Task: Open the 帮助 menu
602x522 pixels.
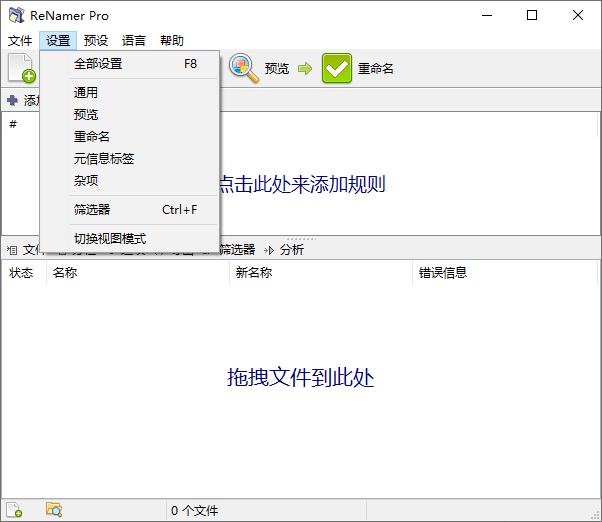Action: 172,40
